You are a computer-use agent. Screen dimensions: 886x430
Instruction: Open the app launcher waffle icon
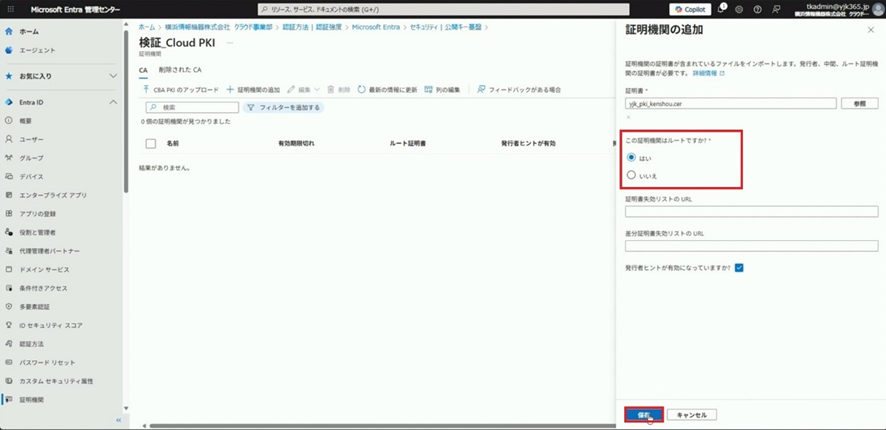[11, 9]
